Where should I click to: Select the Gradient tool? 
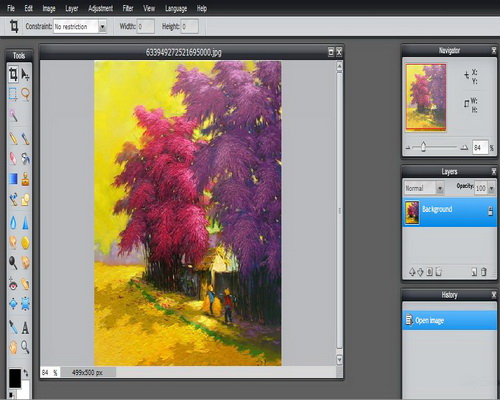click(x=13, y=179)
